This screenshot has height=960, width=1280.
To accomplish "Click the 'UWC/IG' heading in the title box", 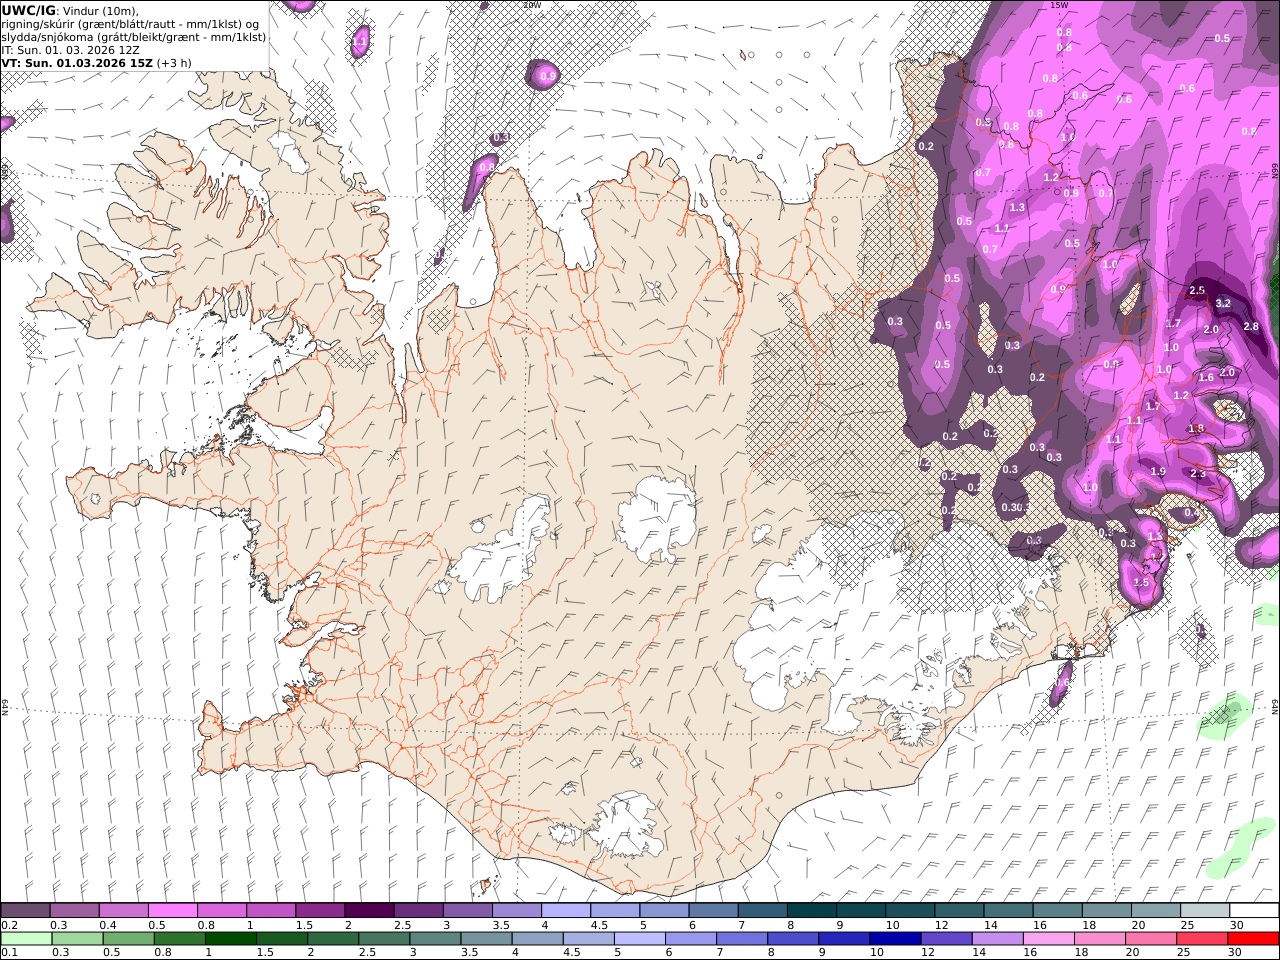I will [x=28, y=10].
